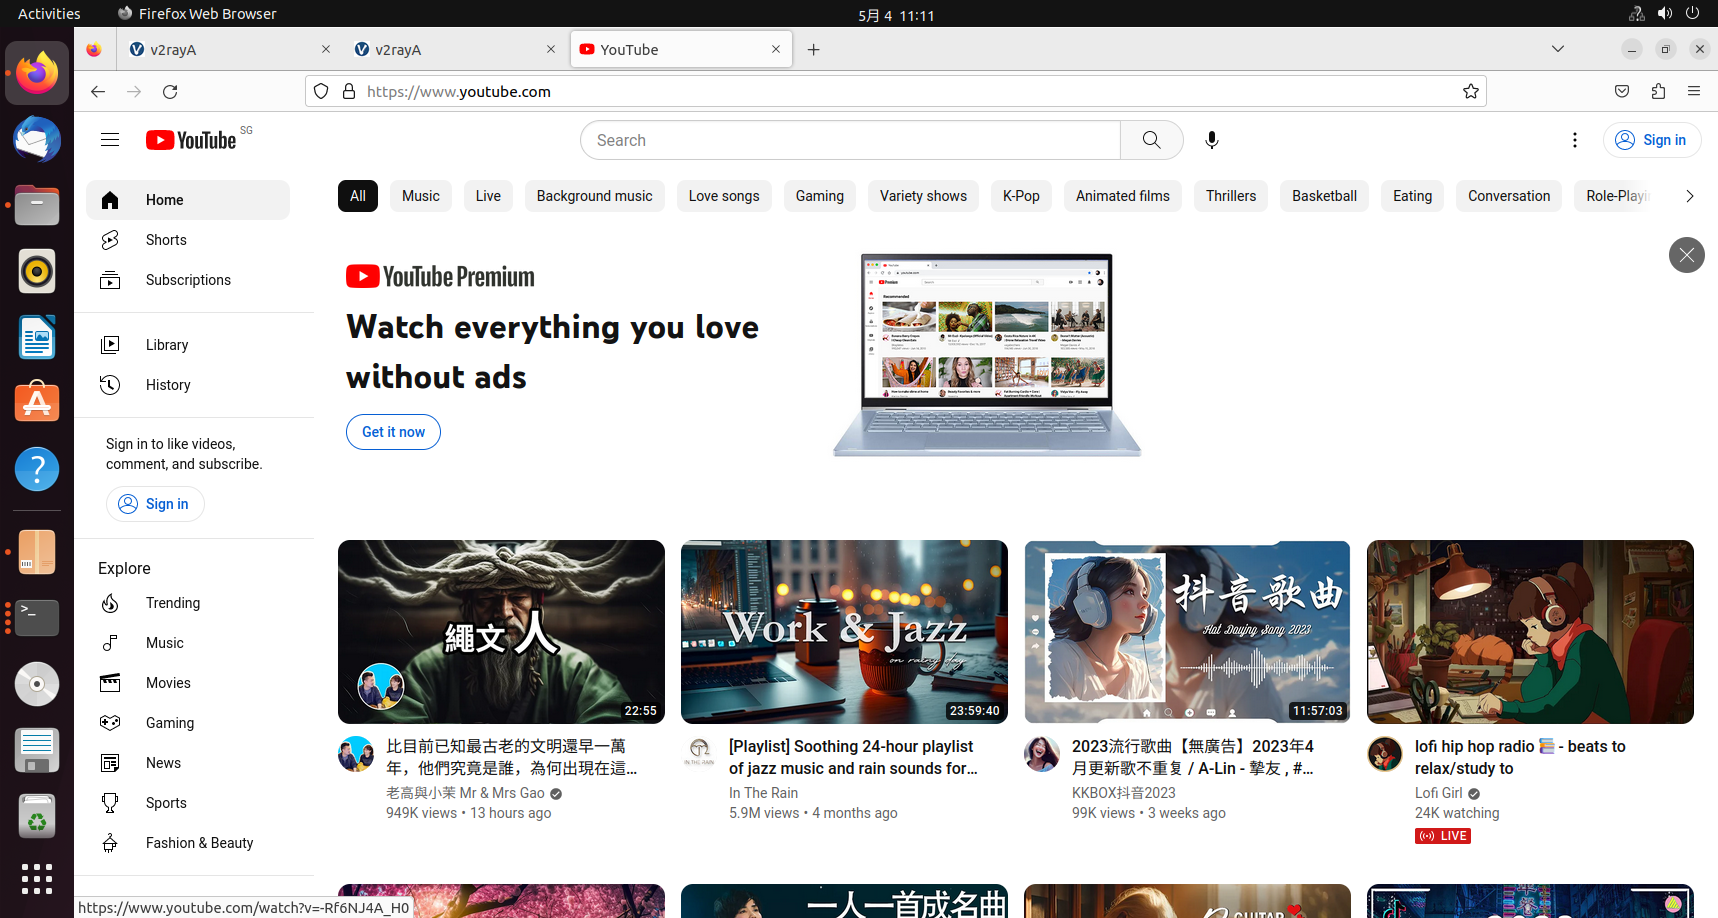The height and width of the screenshot is (918, 1718).
Task: Play the 繩文人 video thumbnail
Action: (x=501, y=632)
